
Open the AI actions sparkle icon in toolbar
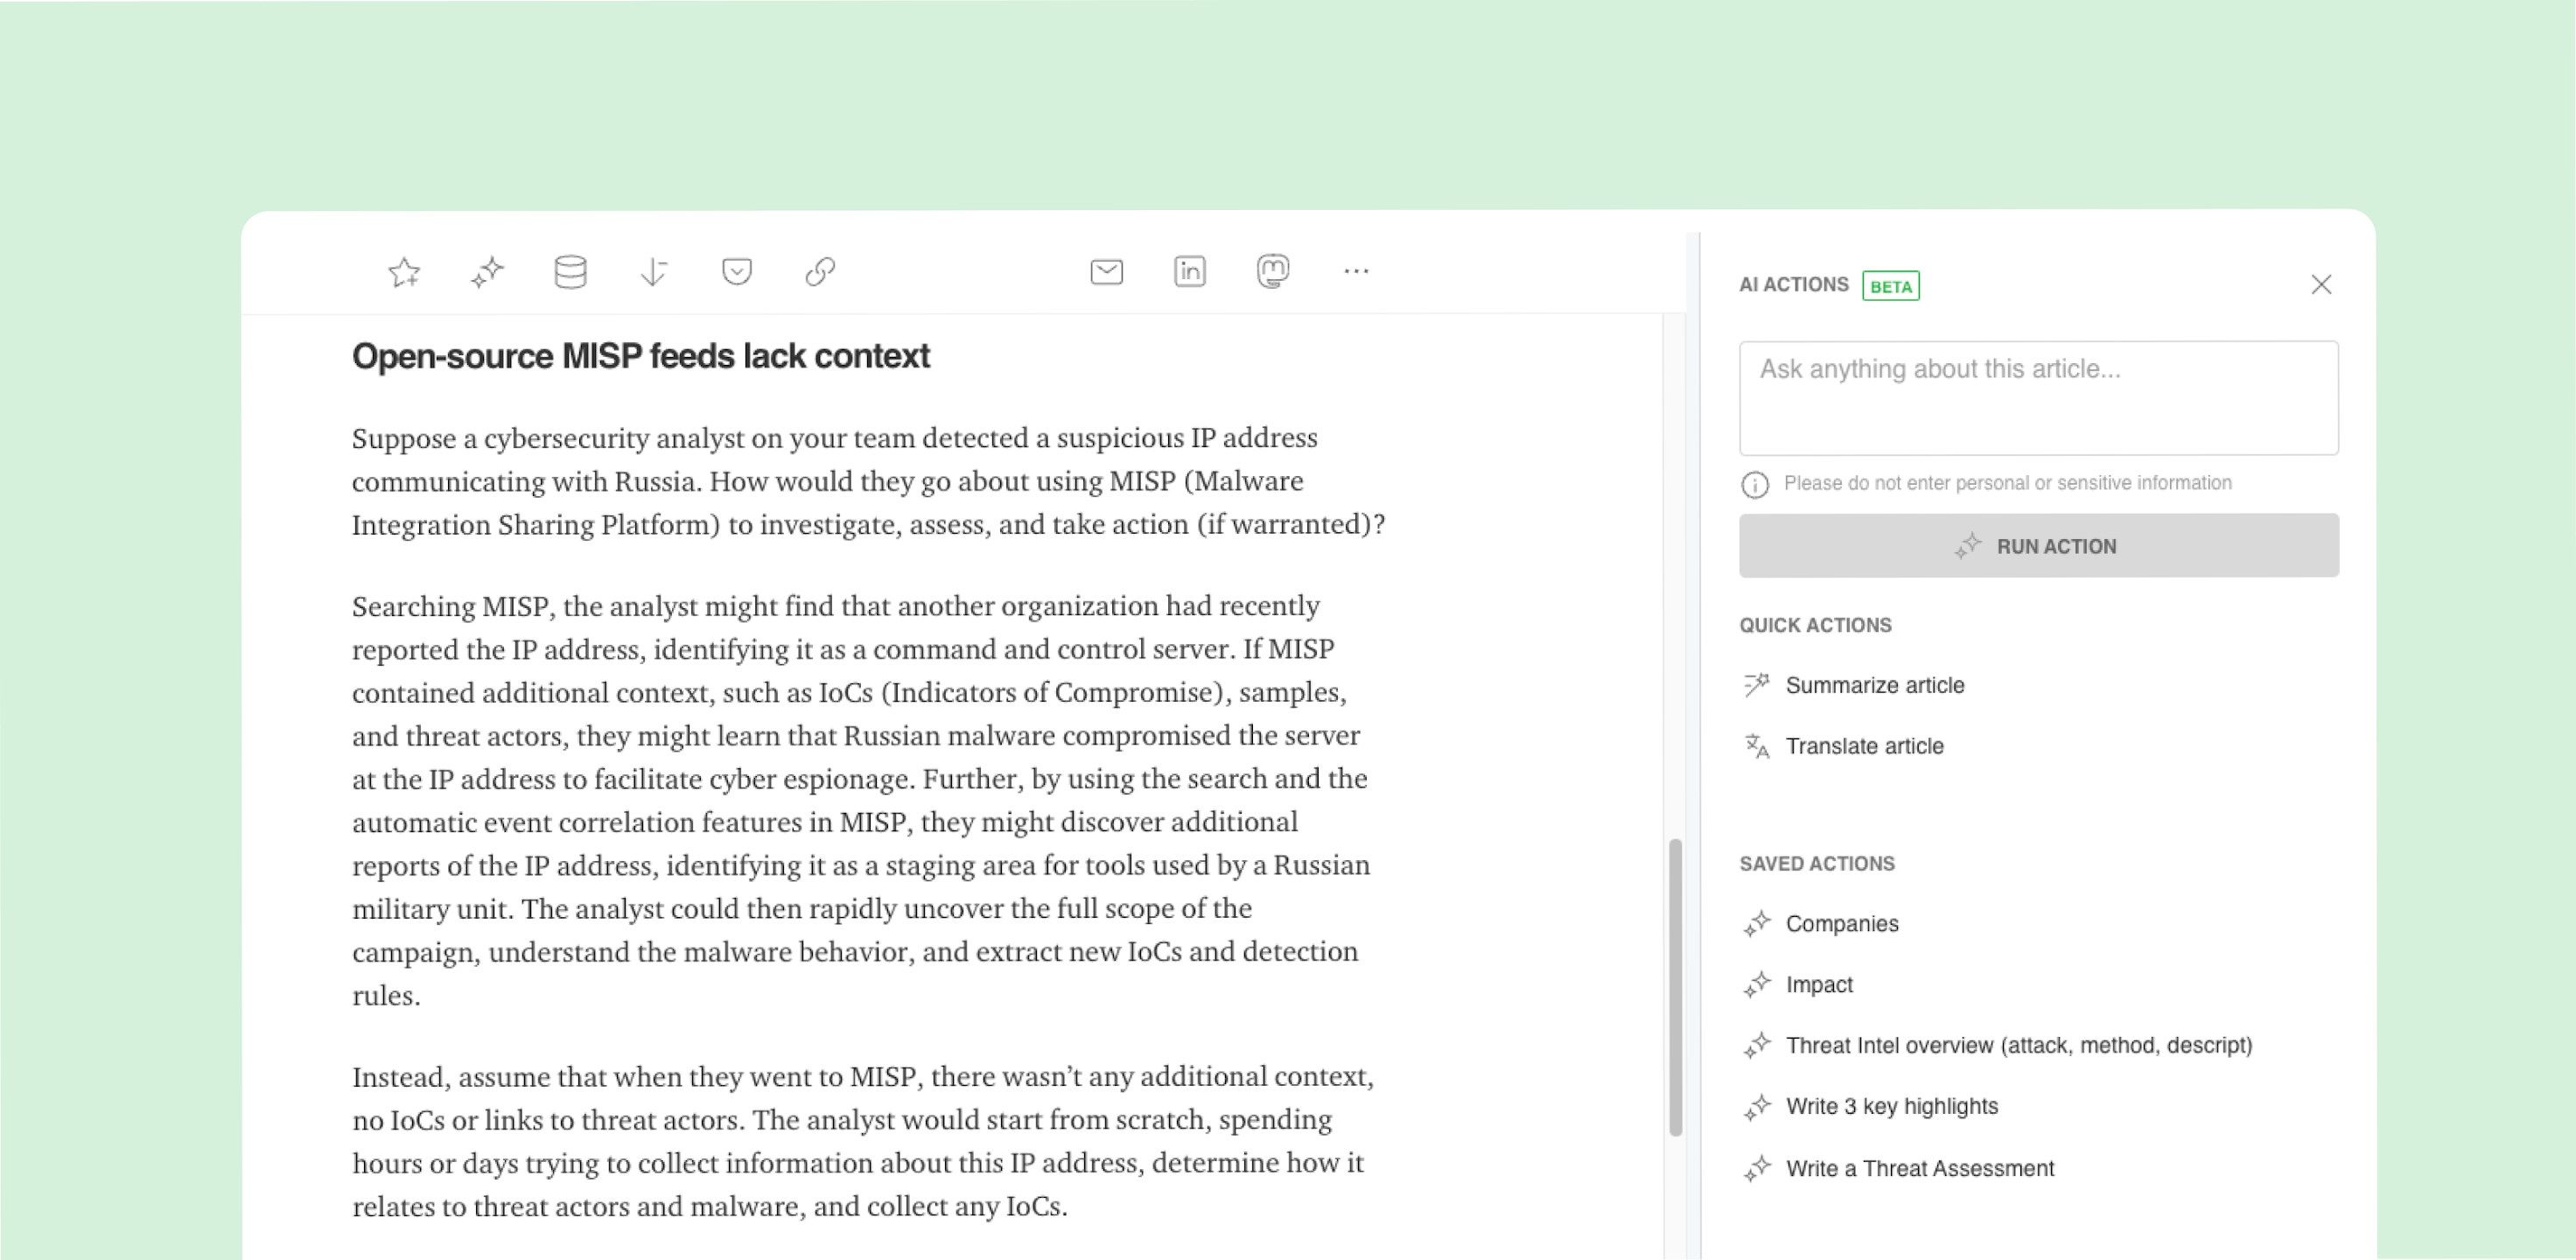(487, 272)
